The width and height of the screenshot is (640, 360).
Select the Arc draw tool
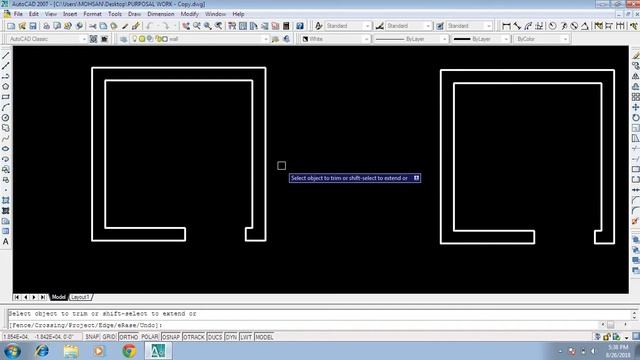[x=6, y=107]
